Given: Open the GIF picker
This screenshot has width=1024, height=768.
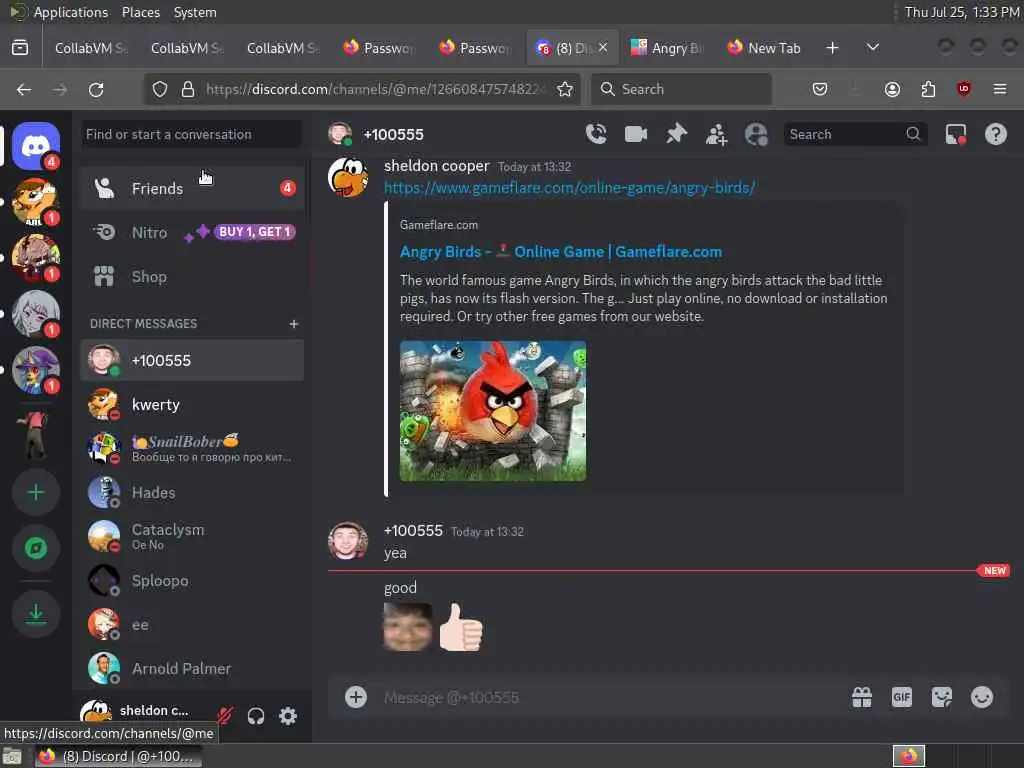Looking at the screenshot, I should point(901,697).
